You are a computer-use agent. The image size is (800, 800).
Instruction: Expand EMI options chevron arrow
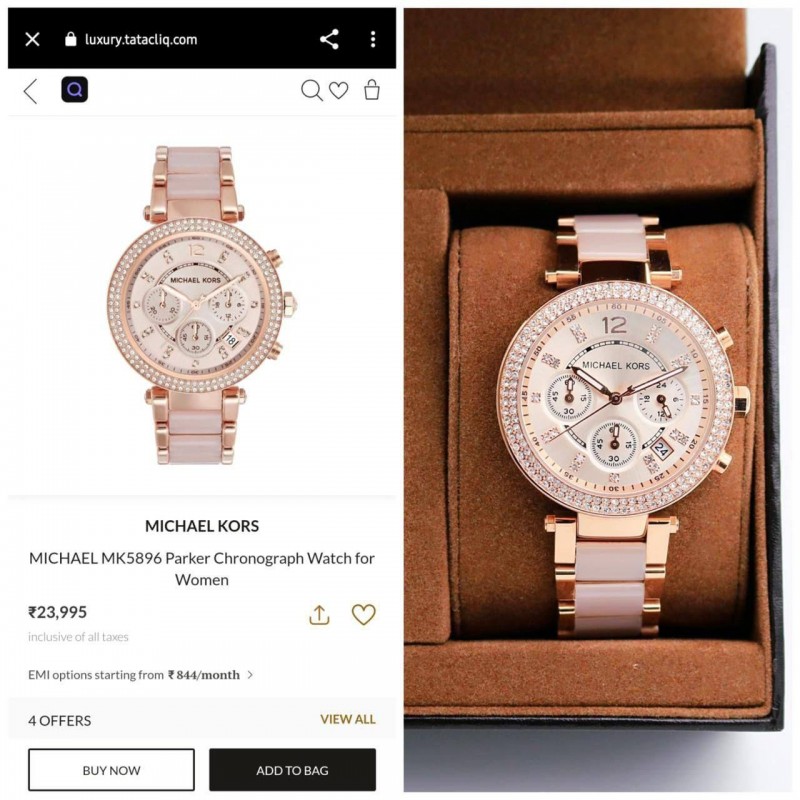250,674
